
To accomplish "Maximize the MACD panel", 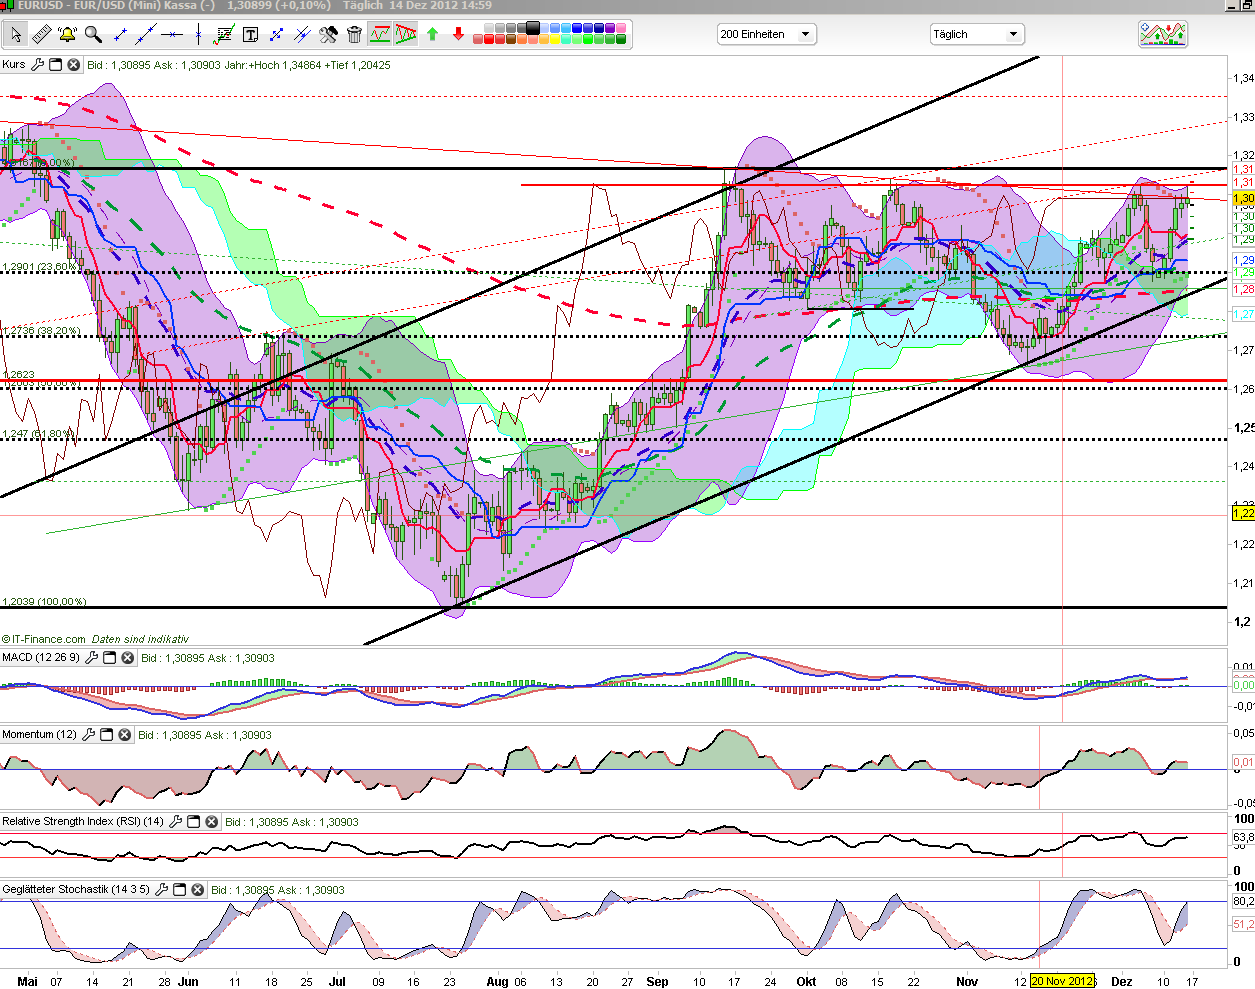I will click(110, 658).
